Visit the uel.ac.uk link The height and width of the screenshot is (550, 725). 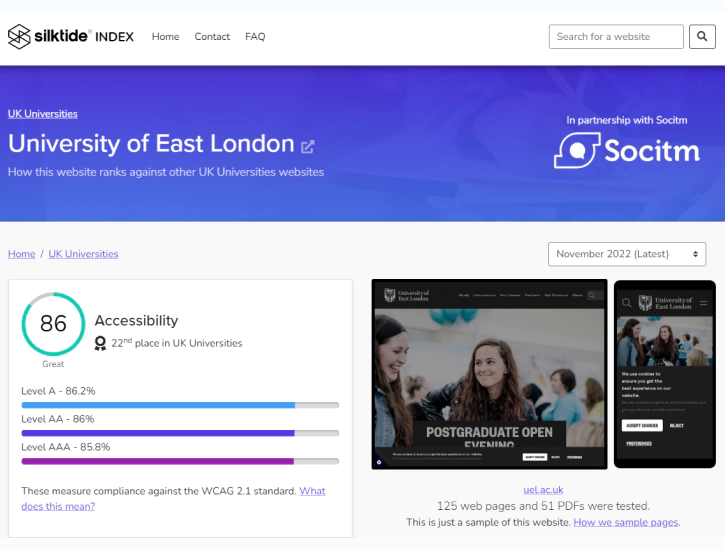click(543, 490)
